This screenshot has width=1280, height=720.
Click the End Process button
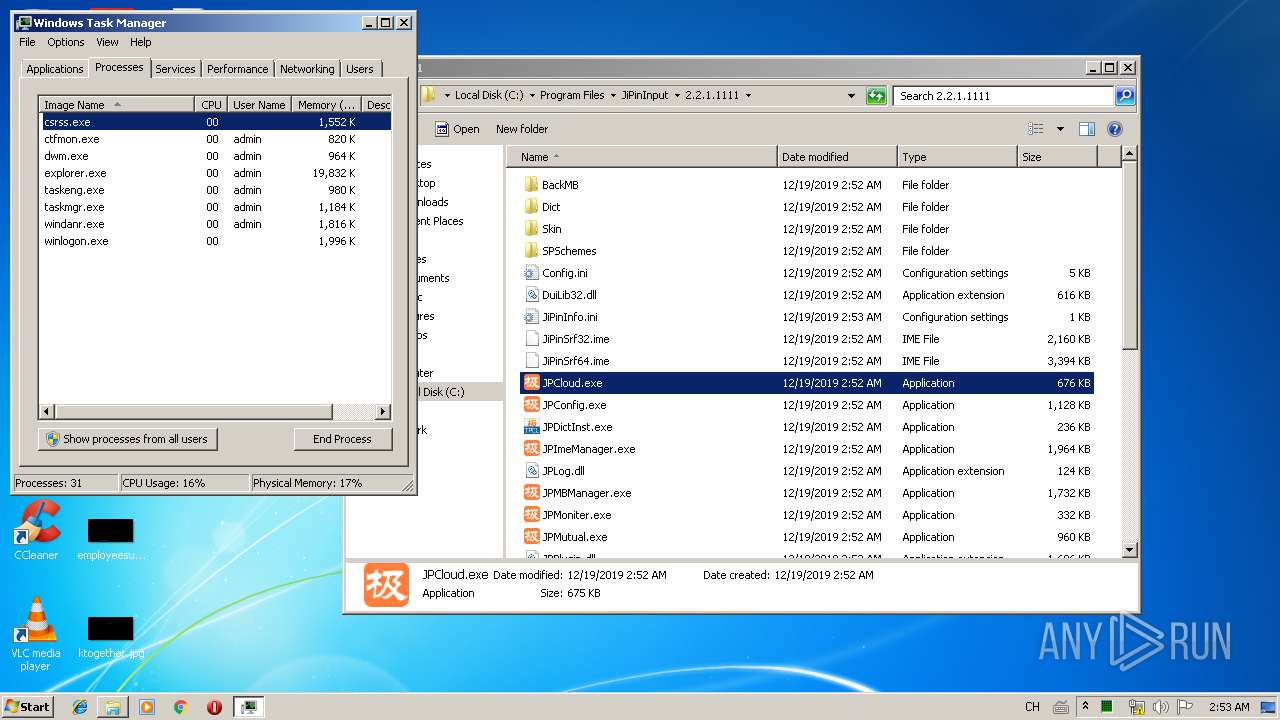pos(342,439)
